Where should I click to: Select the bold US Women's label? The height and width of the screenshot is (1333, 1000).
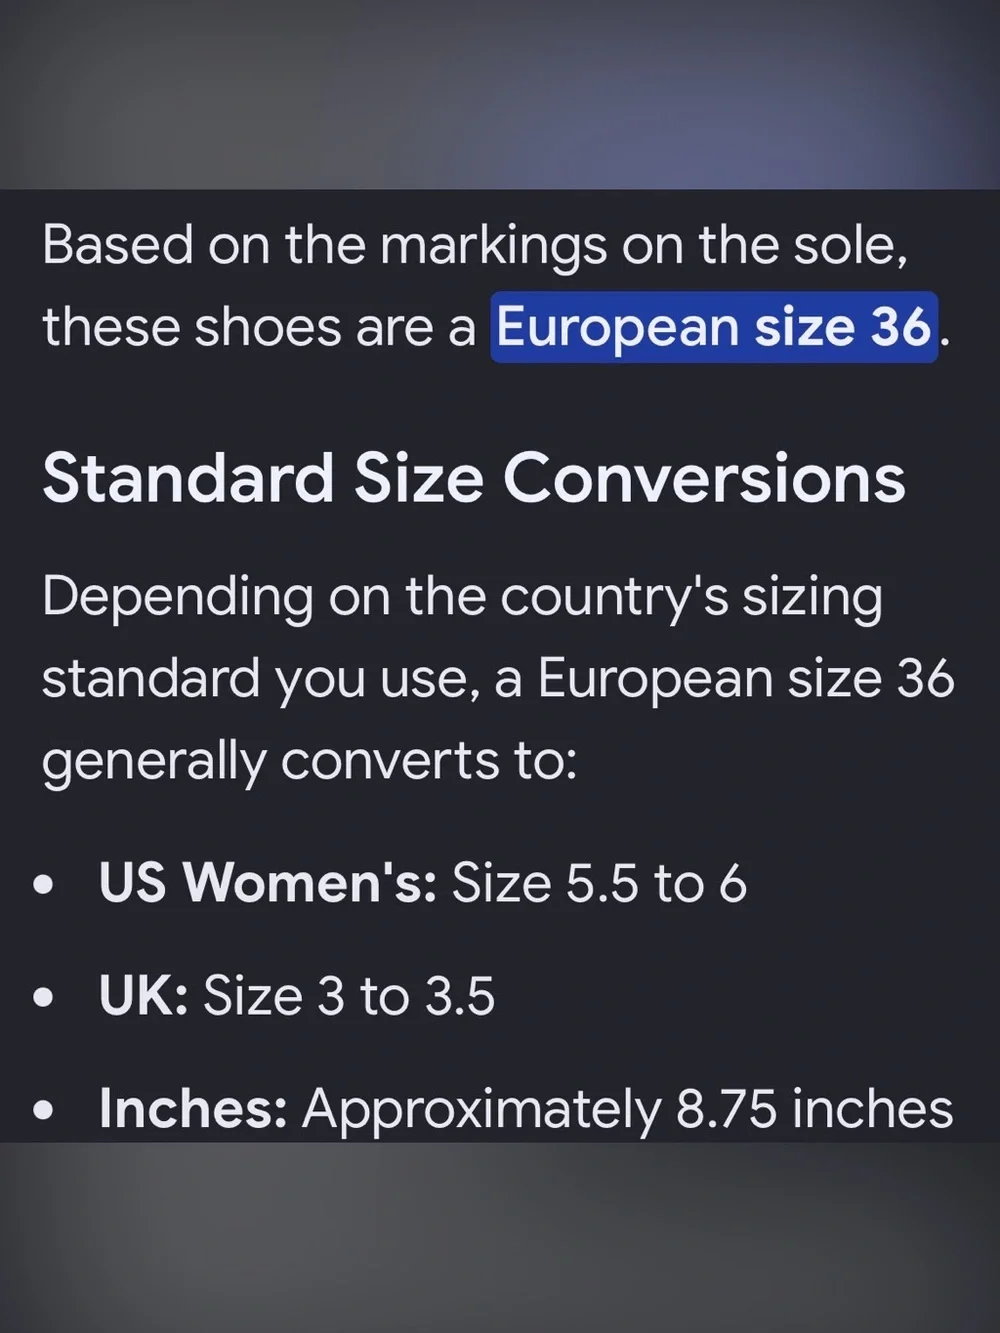pyautogui.click(x=268, y=883)
